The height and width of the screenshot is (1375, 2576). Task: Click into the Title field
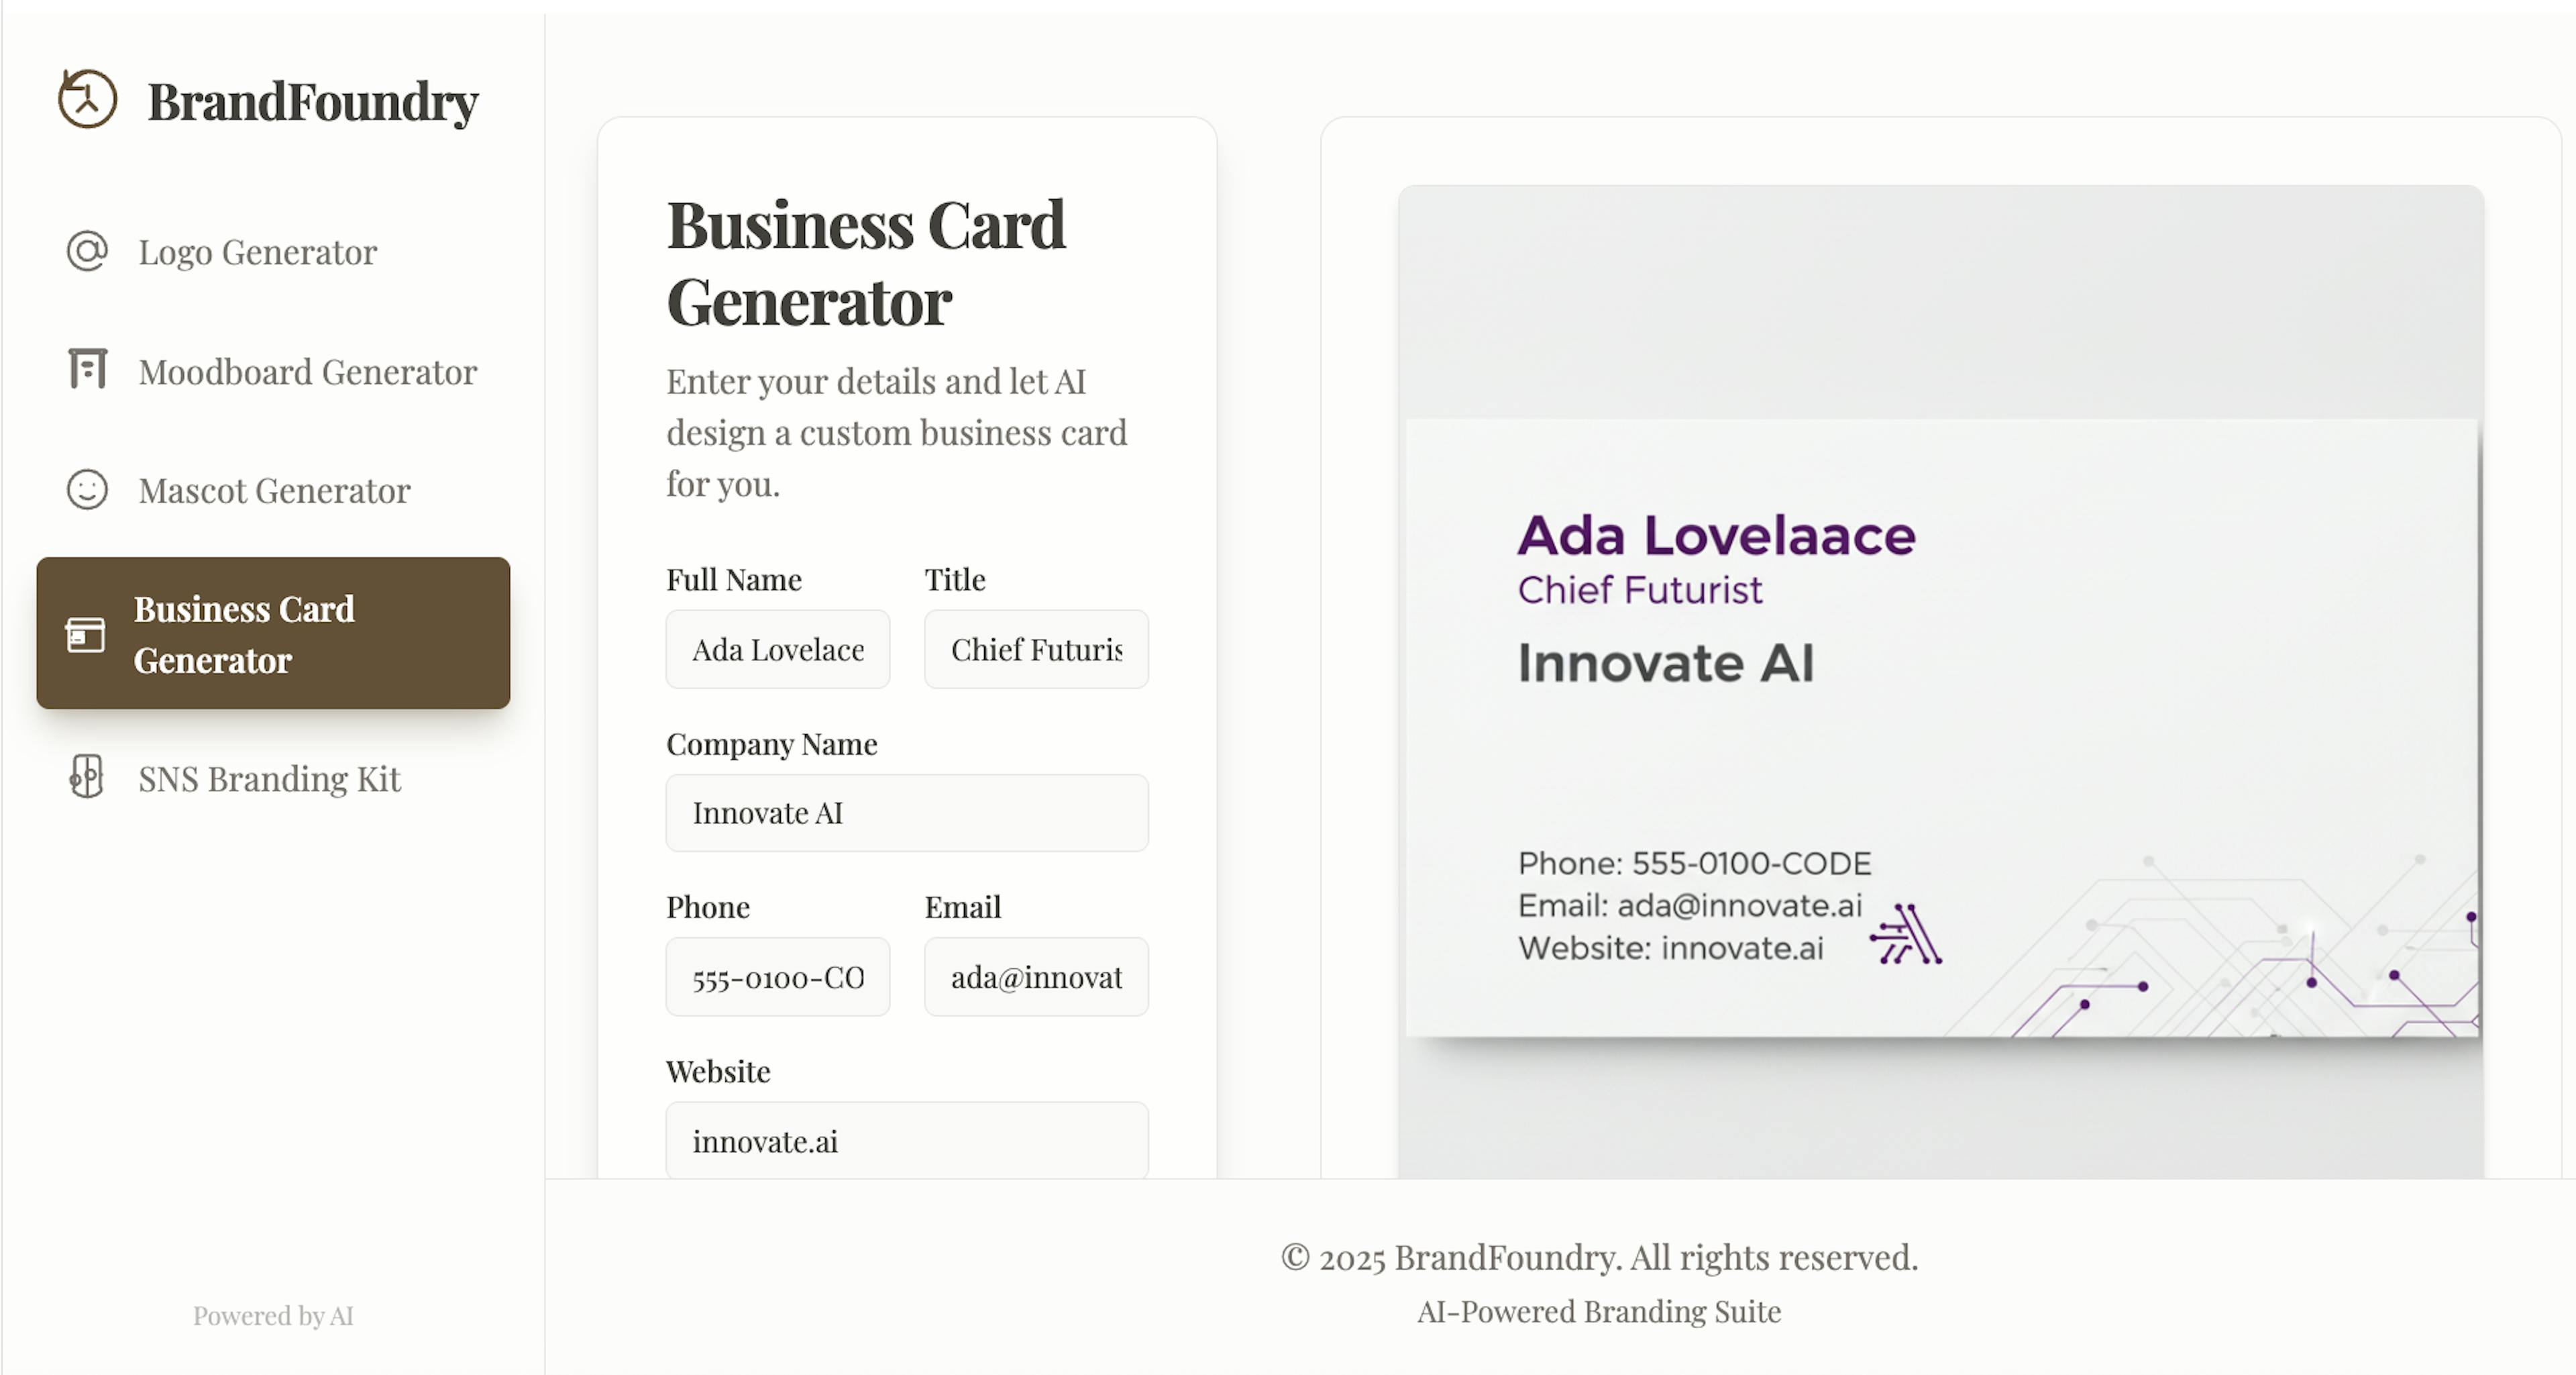(x=1036, y=649)
